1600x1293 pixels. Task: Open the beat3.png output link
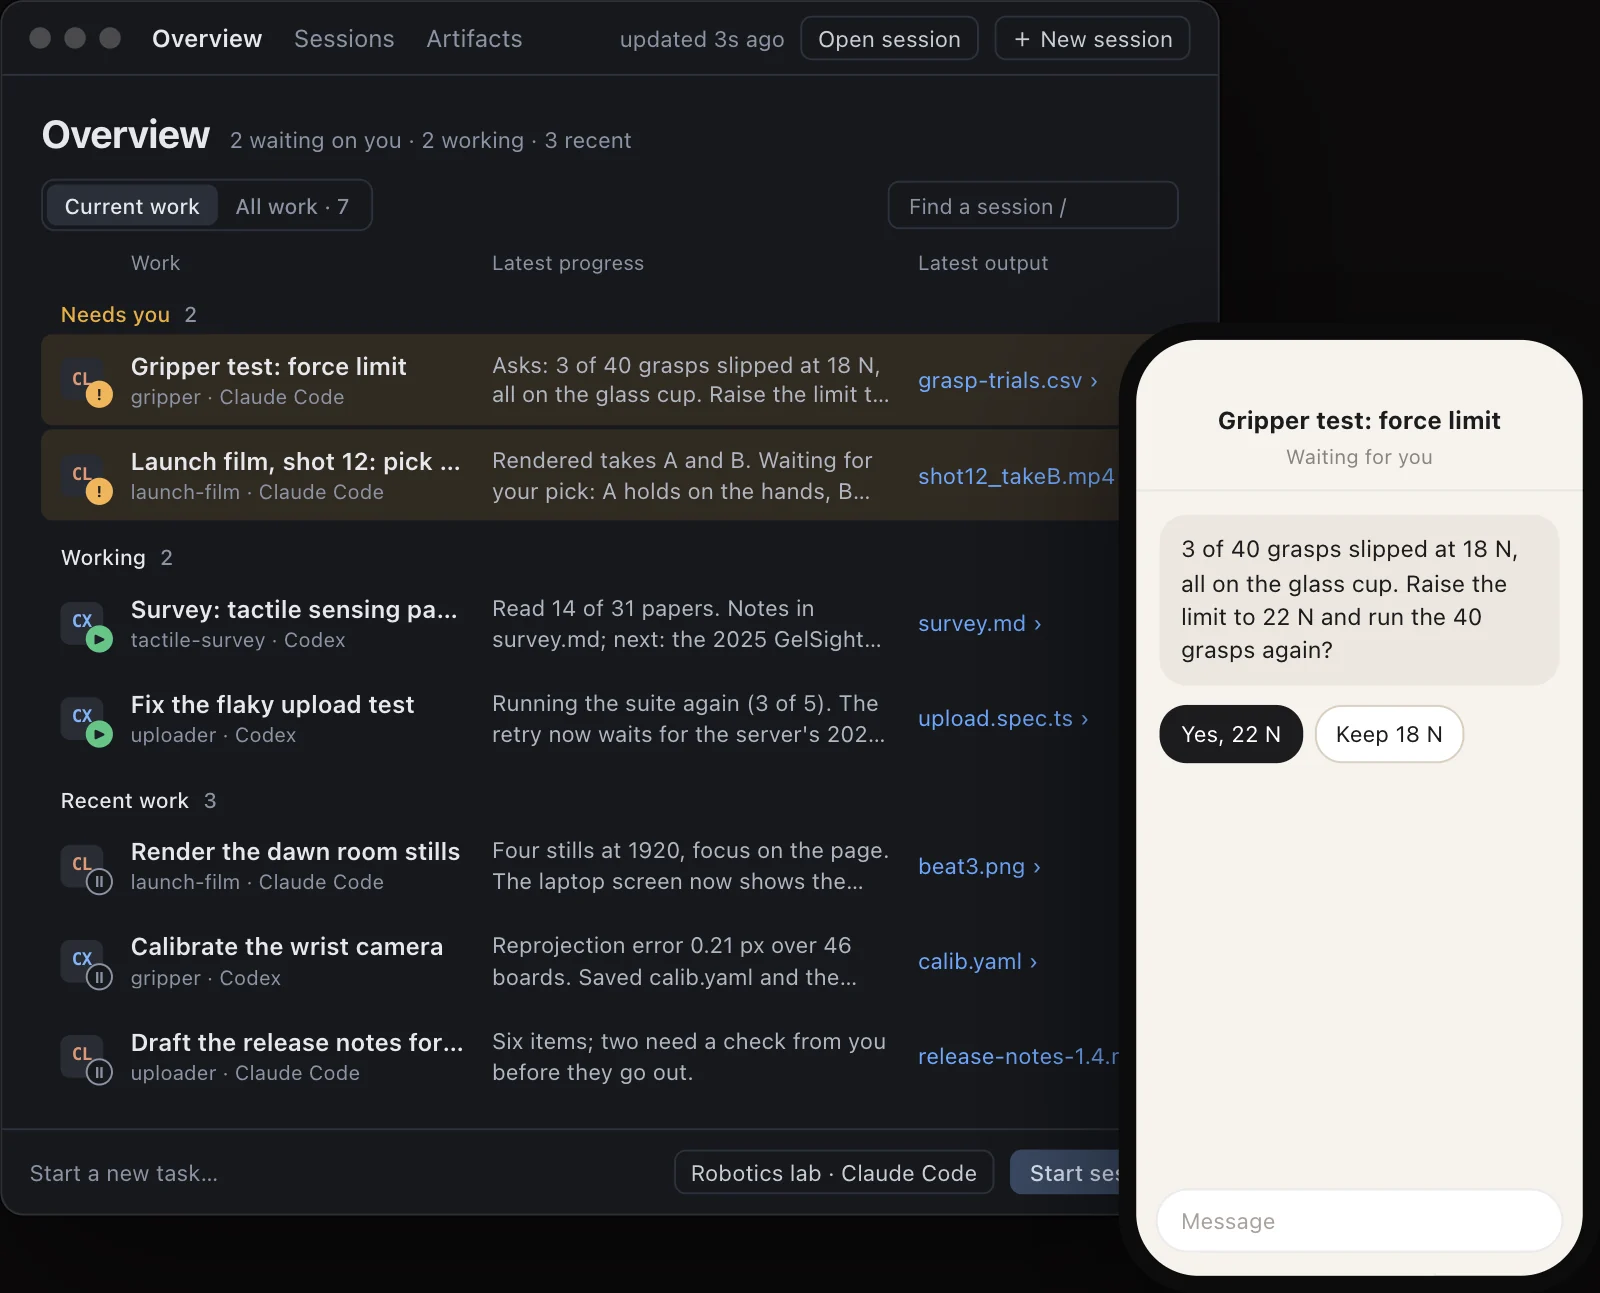980,866
